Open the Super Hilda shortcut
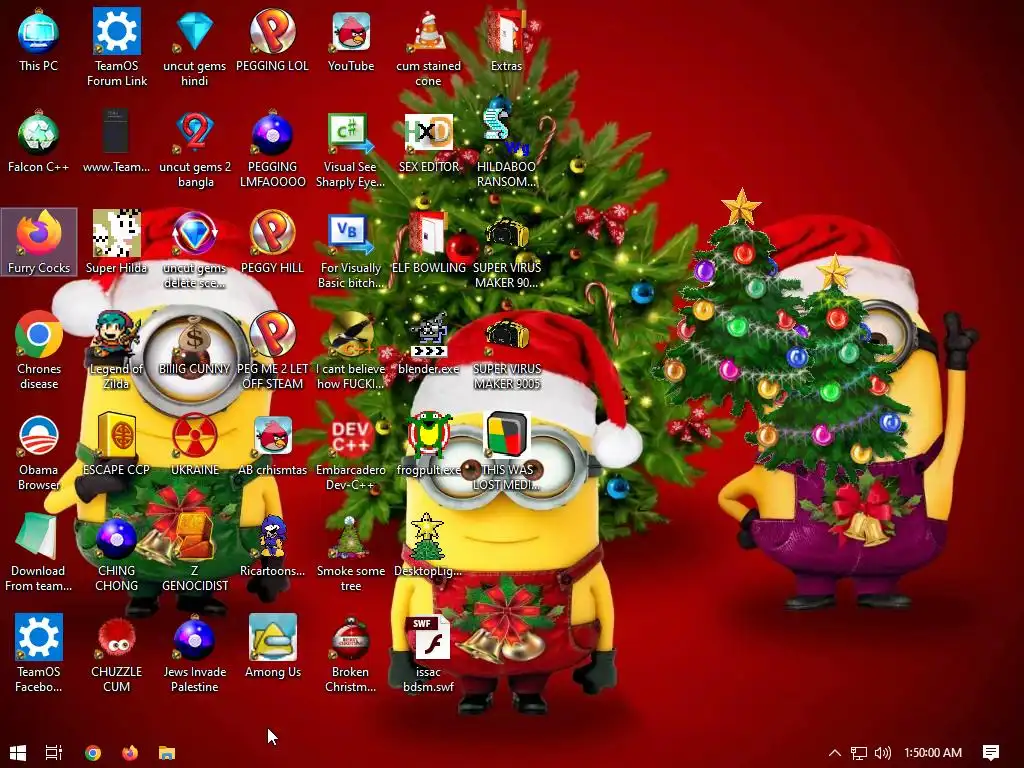 (116, 242)
